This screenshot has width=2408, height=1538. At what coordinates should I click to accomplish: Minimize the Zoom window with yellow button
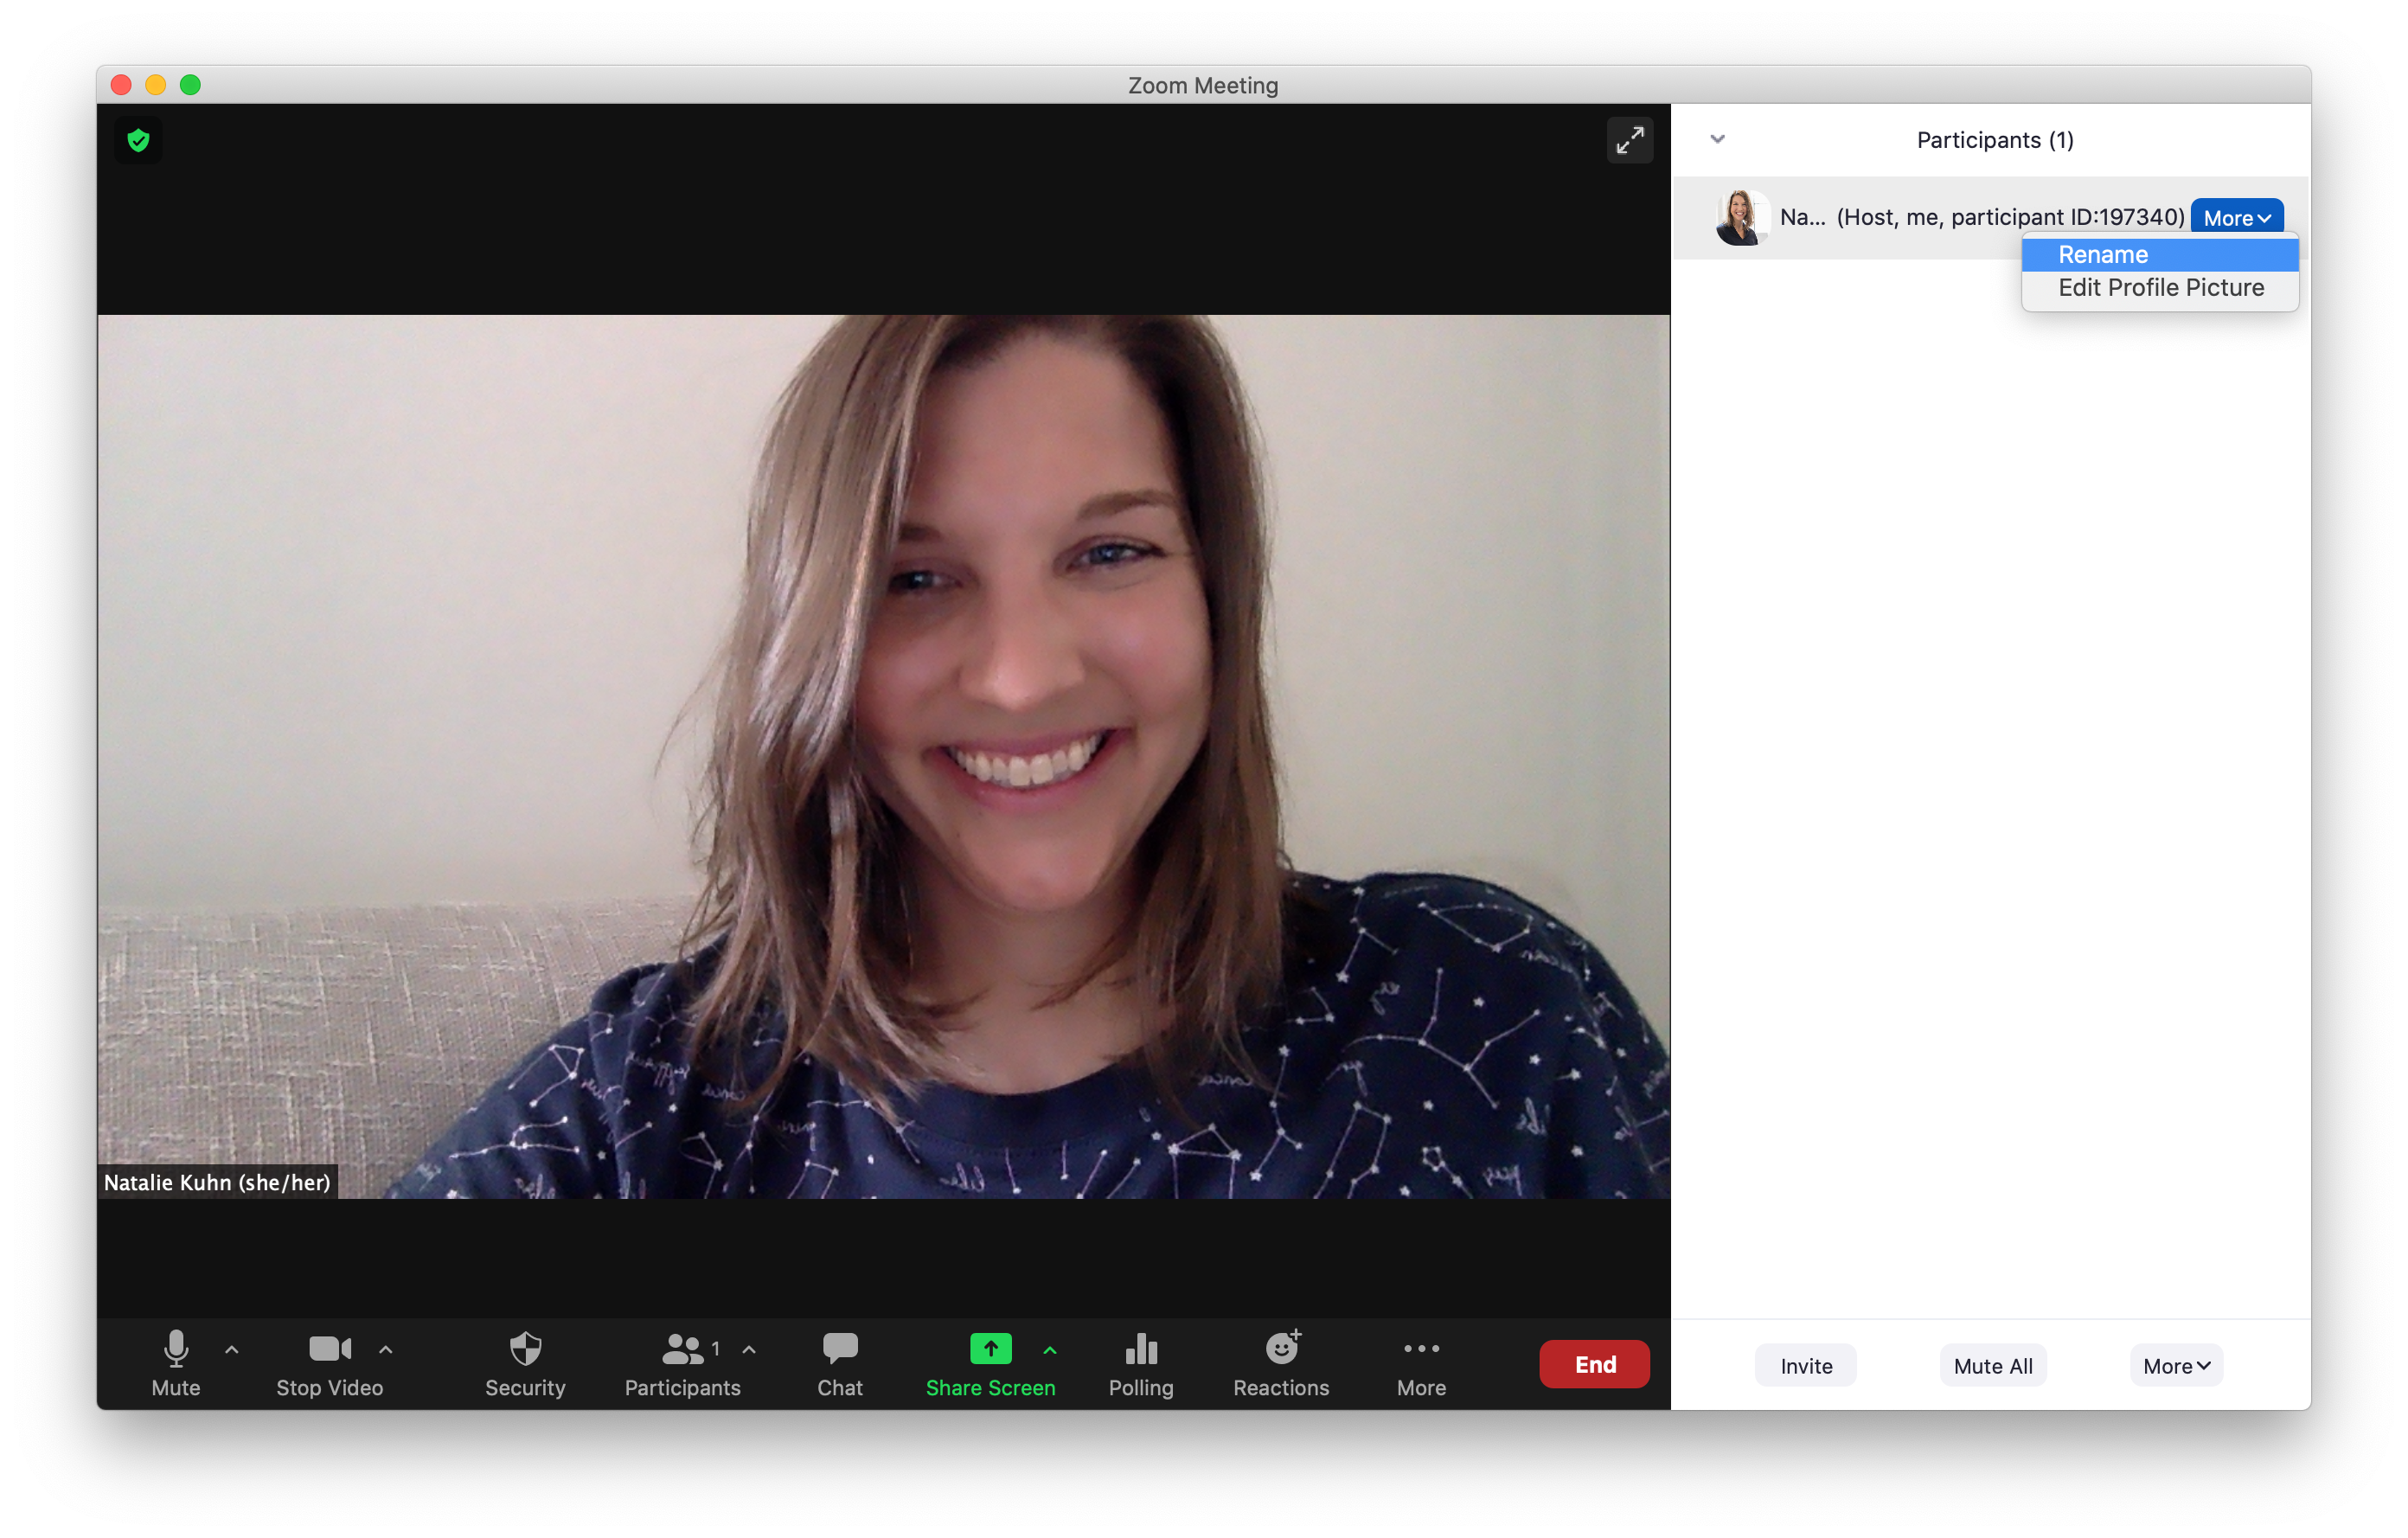(155, 85)
